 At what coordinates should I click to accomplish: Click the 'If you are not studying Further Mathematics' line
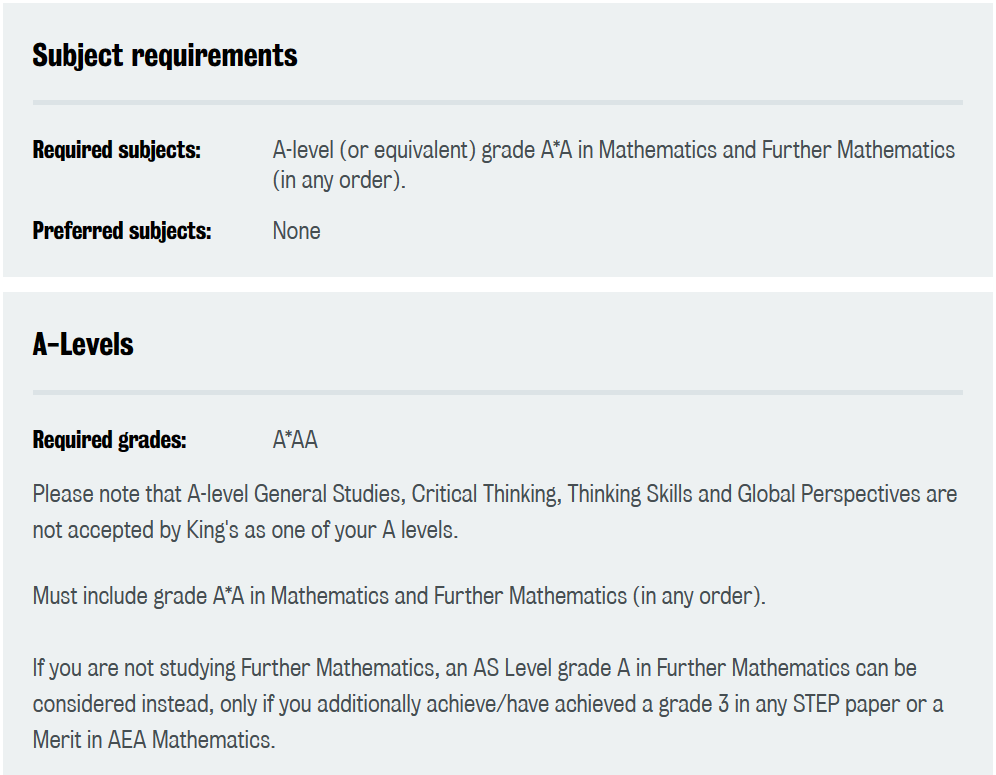[x=474, y=668]
